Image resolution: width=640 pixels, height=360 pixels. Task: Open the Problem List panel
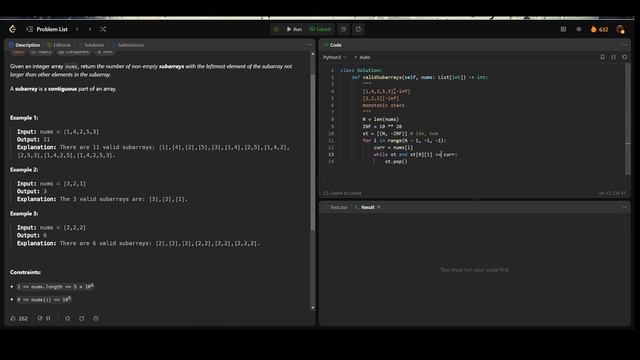click(47, 29)
